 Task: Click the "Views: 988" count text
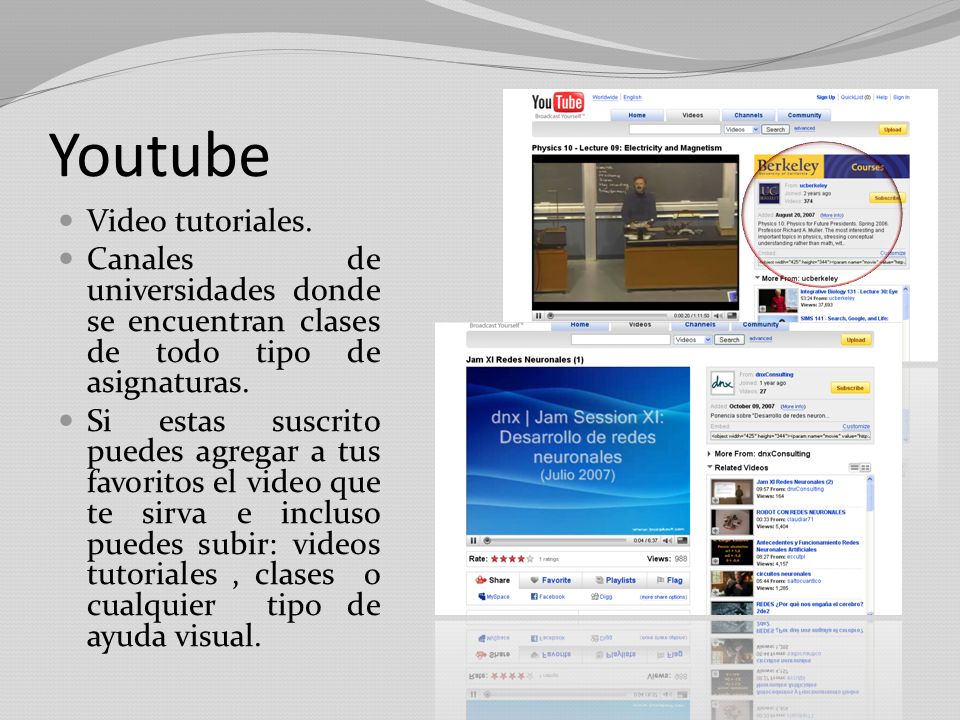click(667, 559)
